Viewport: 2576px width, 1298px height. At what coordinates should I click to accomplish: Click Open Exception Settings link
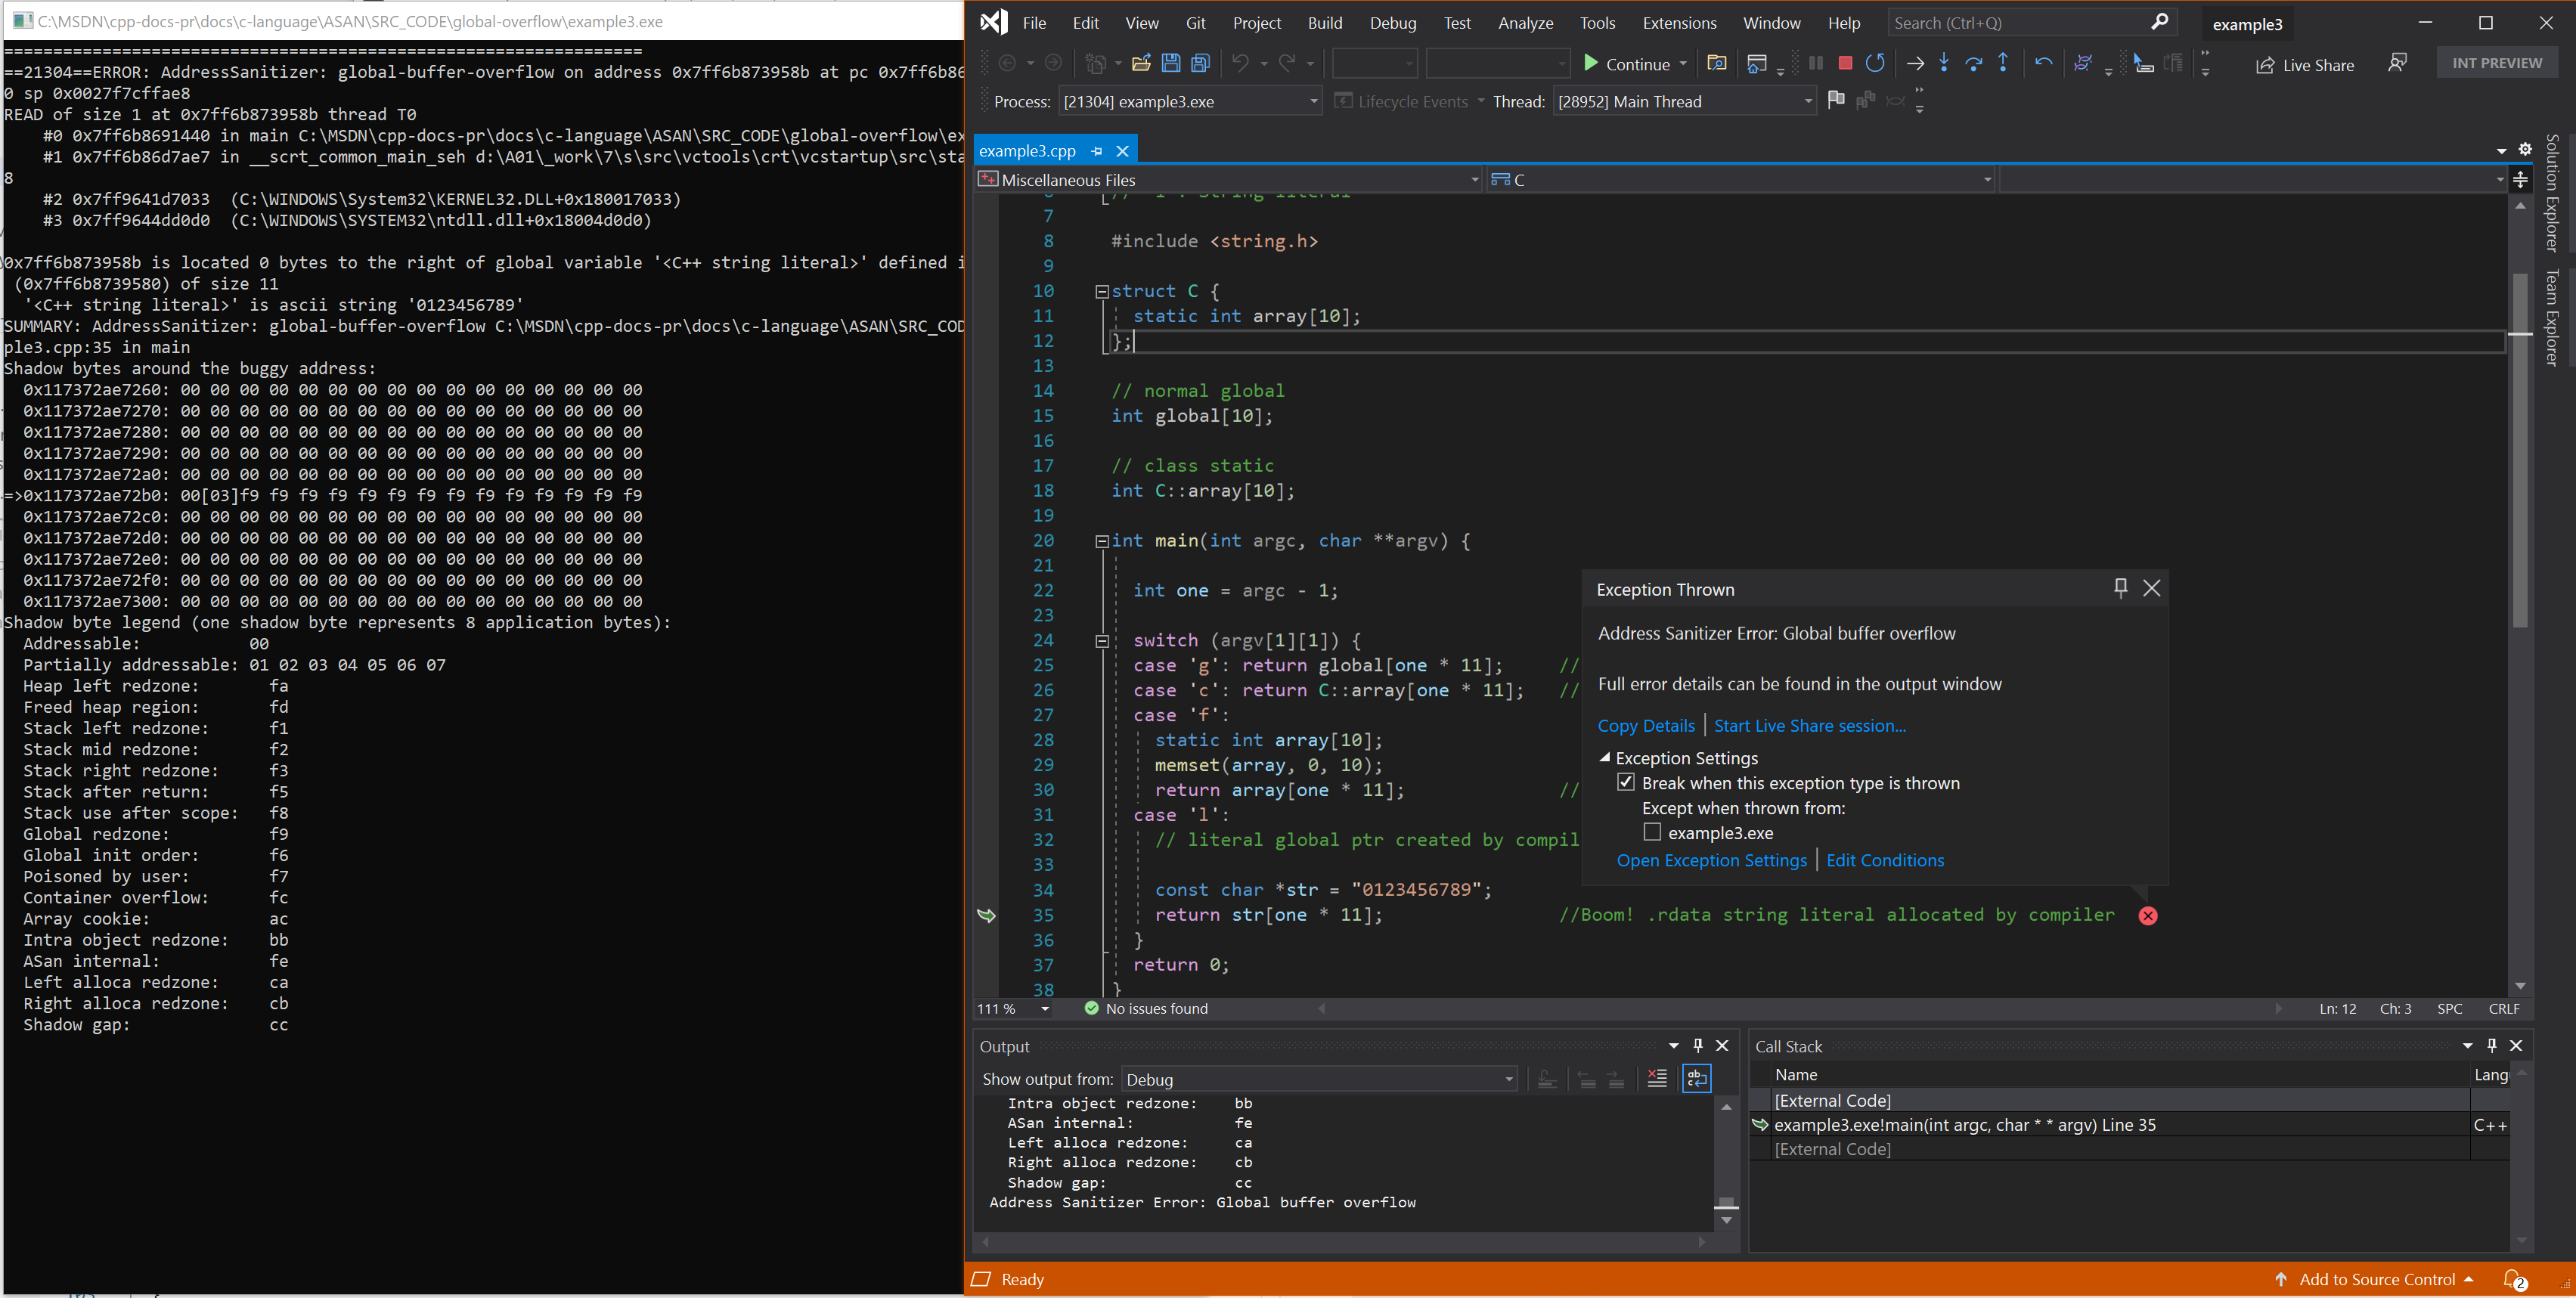tap(1711, 860)
